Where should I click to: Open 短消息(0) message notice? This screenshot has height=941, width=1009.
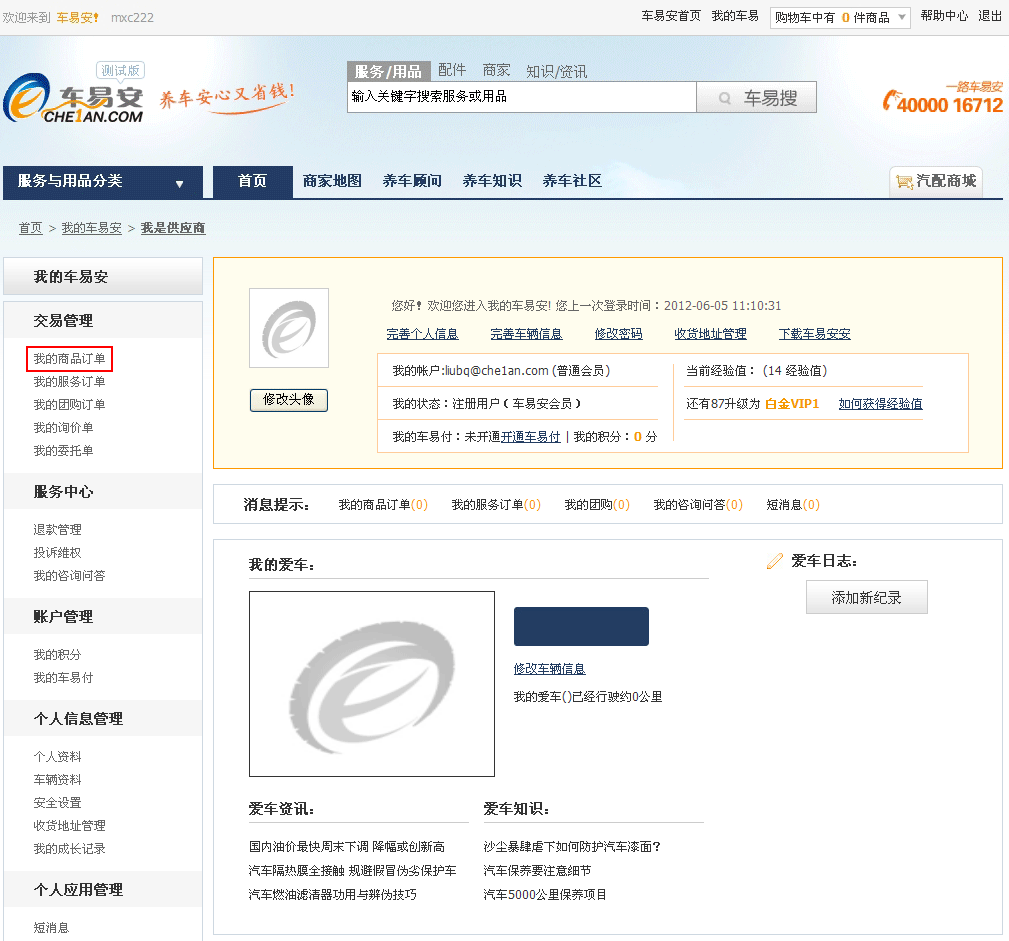pos(793,505)
